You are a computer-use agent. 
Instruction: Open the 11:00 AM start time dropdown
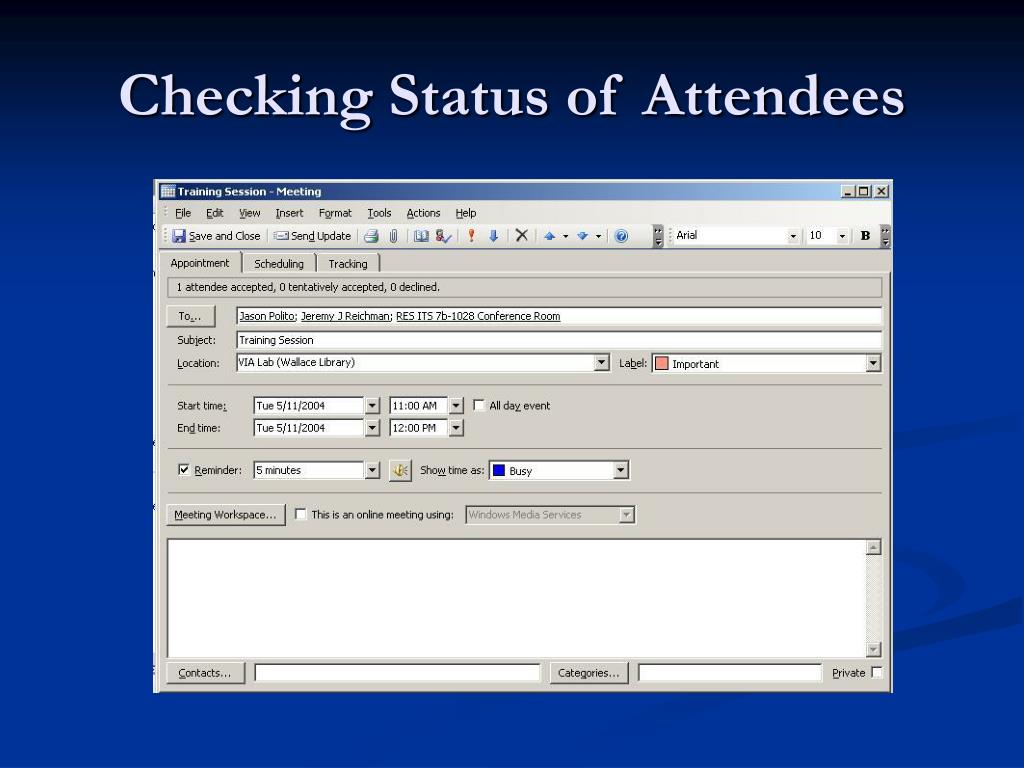(456, 406)
